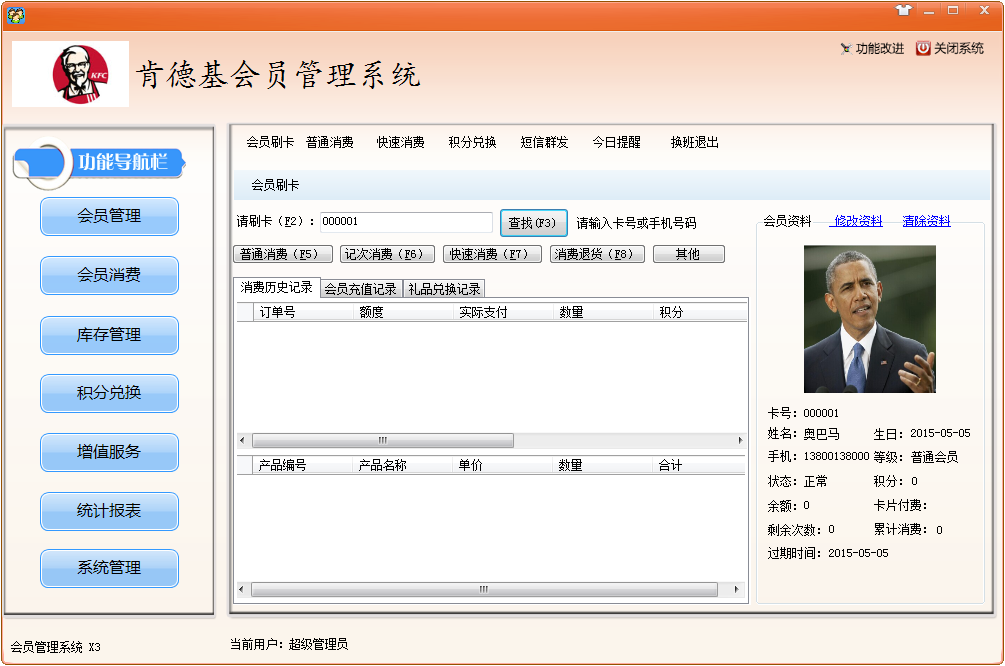Open 积分兑换 in the navigation sidebar

click(109, 393)
